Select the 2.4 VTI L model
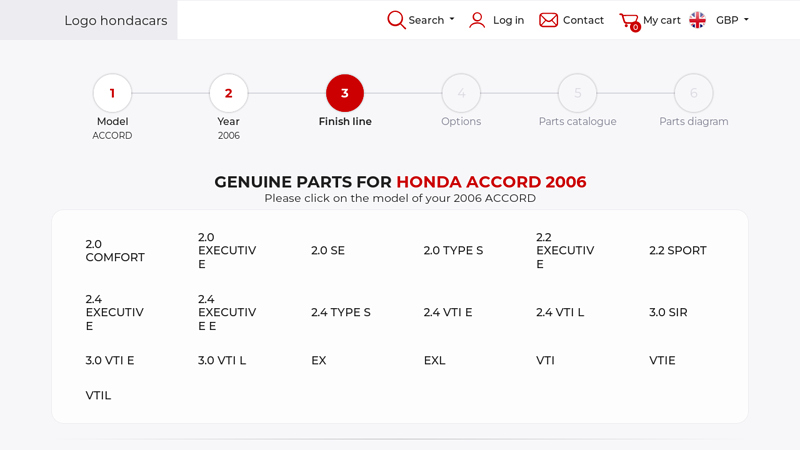800x450 pixels. coord(560,312)
